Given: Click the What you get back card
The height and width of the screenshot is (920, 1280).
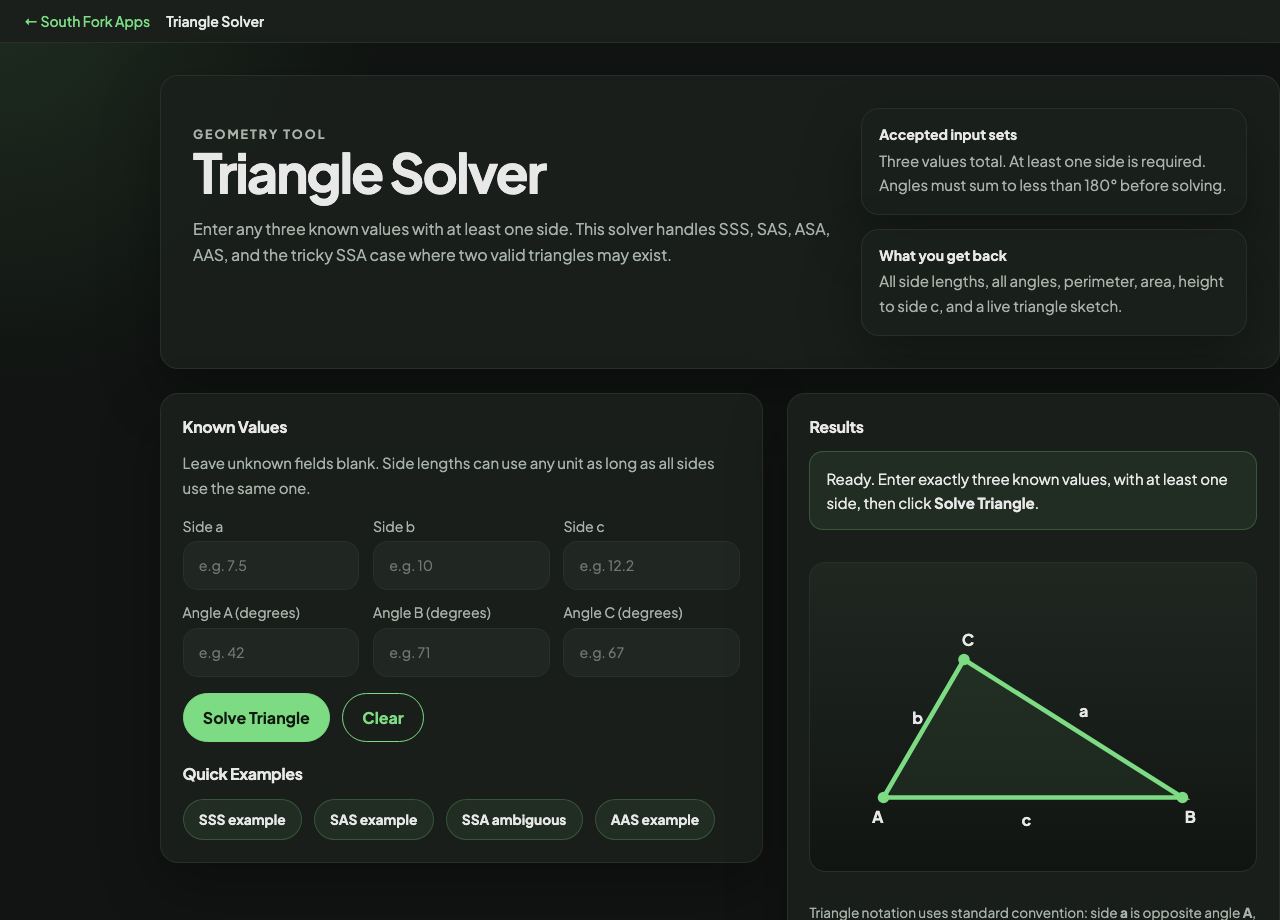Looking at the screenshot, I should click(x=1053, y=282).
